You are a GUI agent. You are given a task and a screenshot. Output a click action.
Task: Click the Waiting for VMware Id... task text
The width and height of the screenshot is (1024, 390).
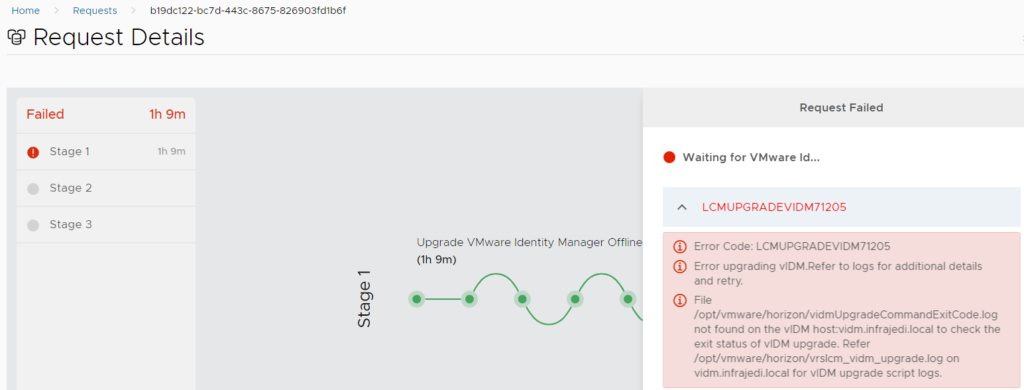tap(750, 157)
